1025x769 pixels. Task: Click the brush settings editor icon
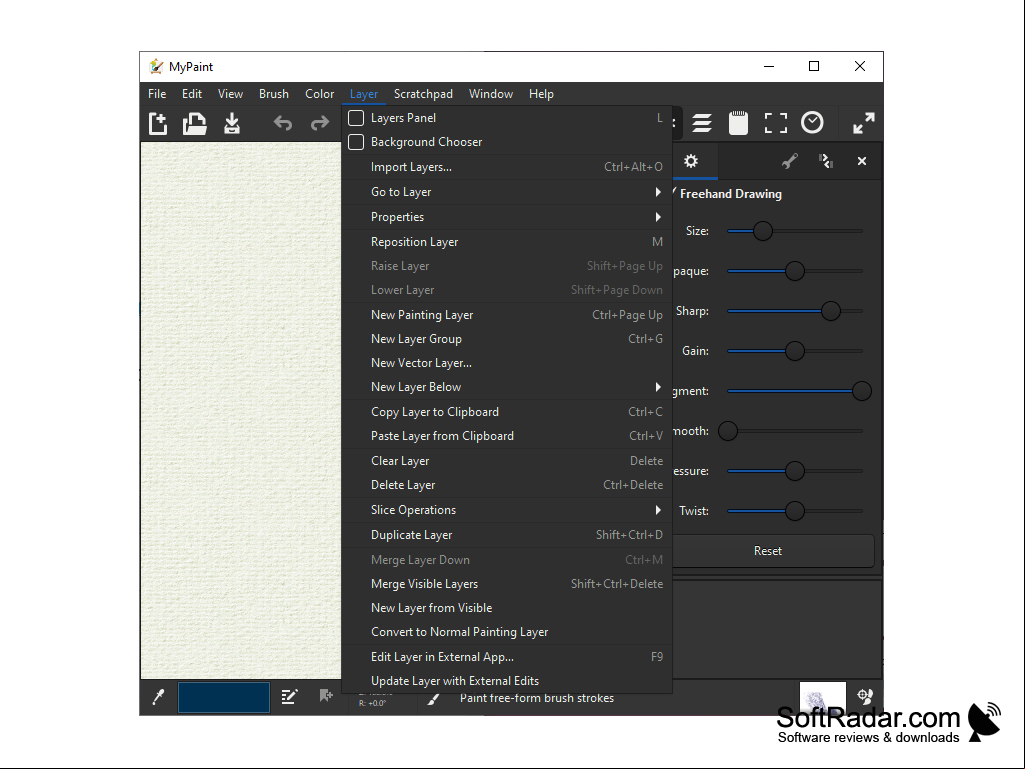(289, 697)
